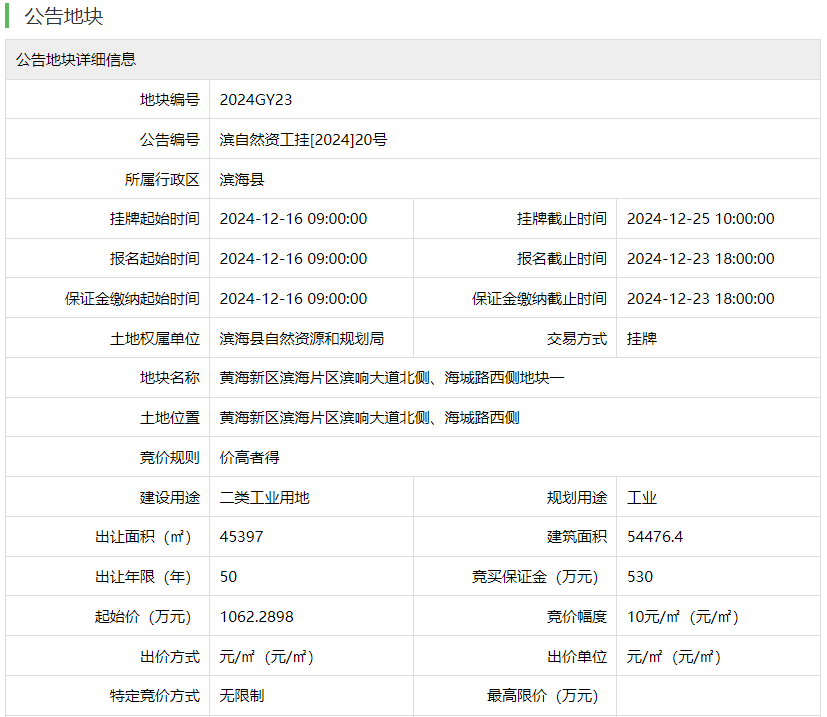The width and height of the screenshot is (827, 717).
Task: Select the 出价方式 value 元/㎡
Action: [267, 657]
